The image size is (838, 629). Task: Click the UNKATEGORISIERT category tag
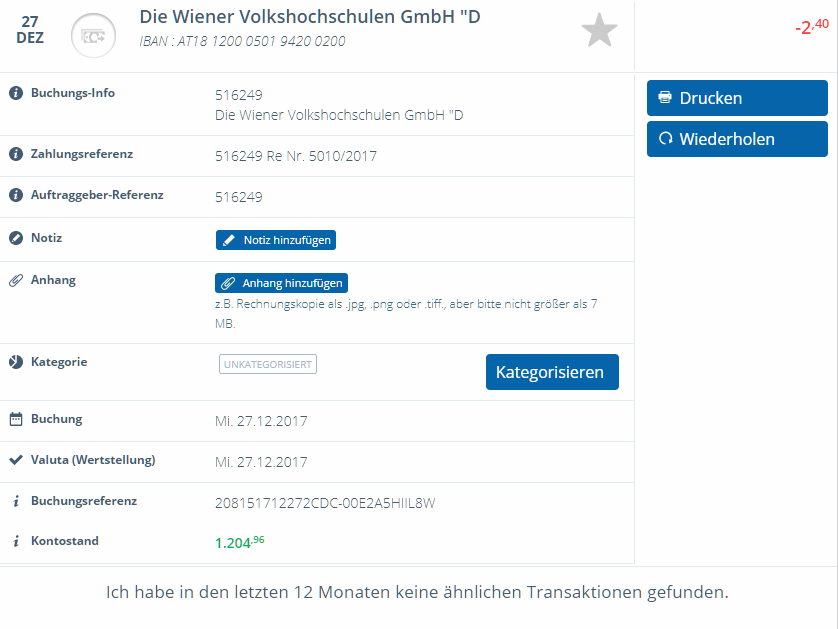pyautogui.click(x=268, y=364)
